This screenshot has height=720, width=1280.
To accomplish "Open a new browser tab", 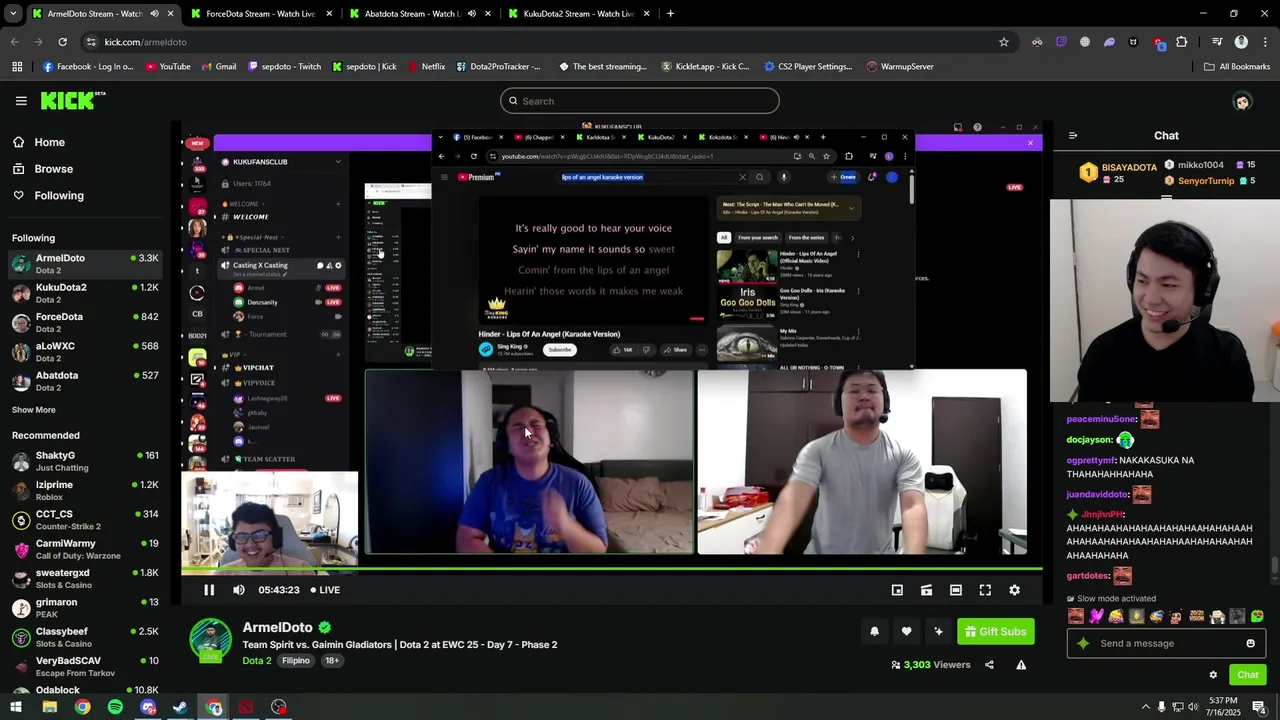I will (670, 14).
